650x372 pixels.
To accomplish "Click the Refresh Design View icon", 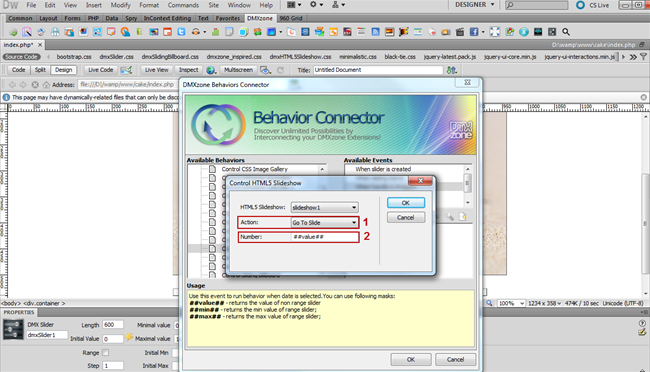I will pyautogui.click(x=281, y=70).
